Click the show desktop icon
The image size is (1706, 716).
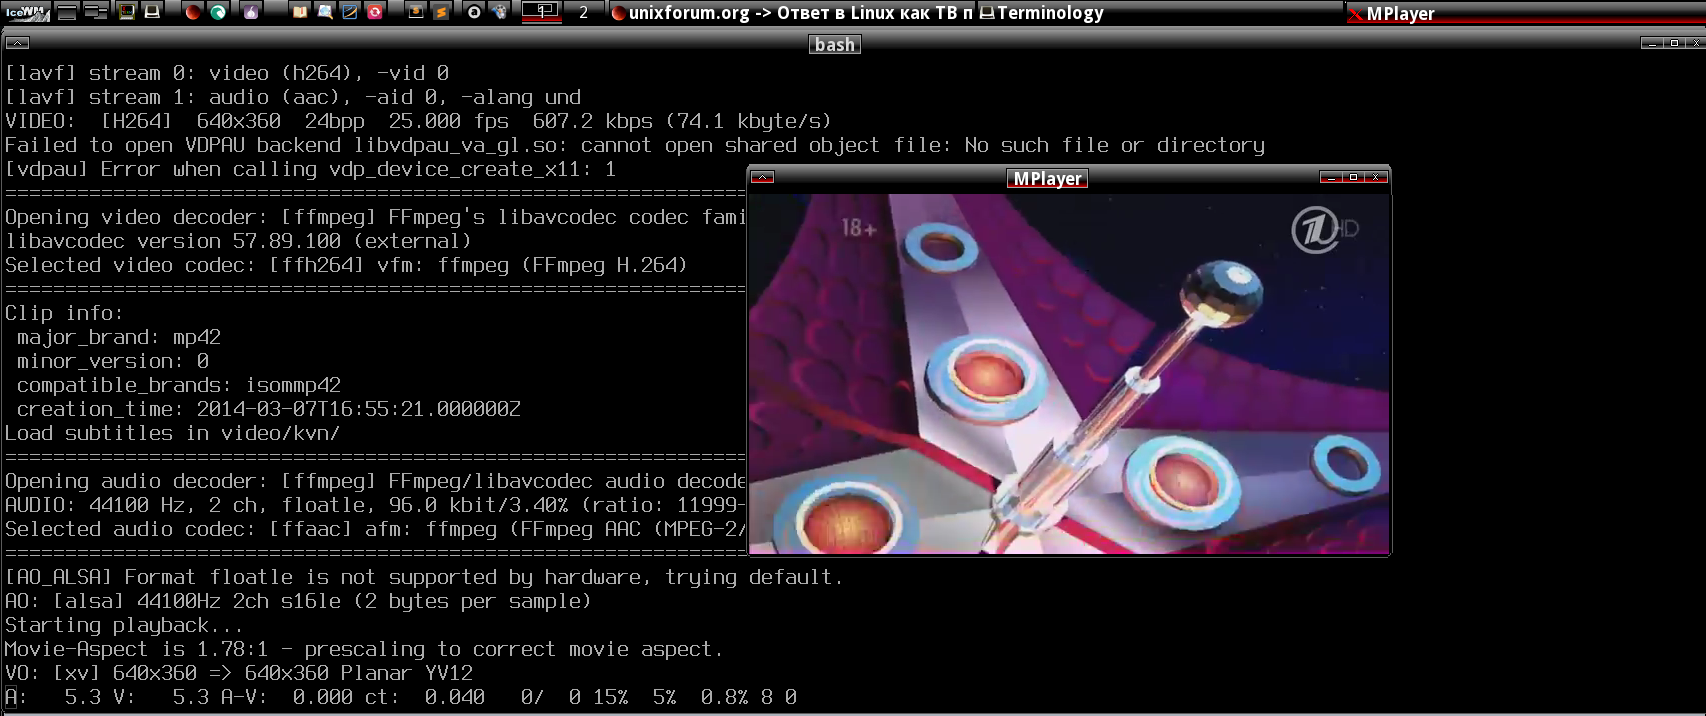tap(67, 12)
